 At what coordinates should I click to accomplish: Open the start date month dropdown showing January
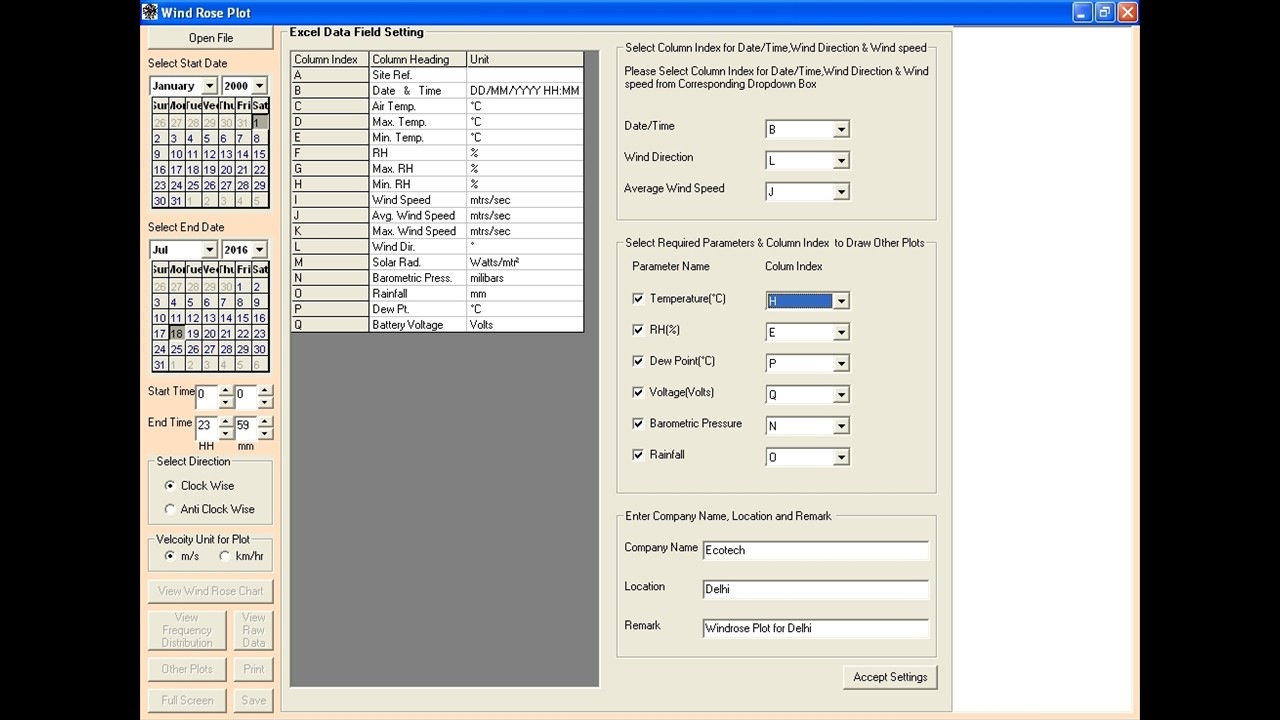click(x=209, y=86)
